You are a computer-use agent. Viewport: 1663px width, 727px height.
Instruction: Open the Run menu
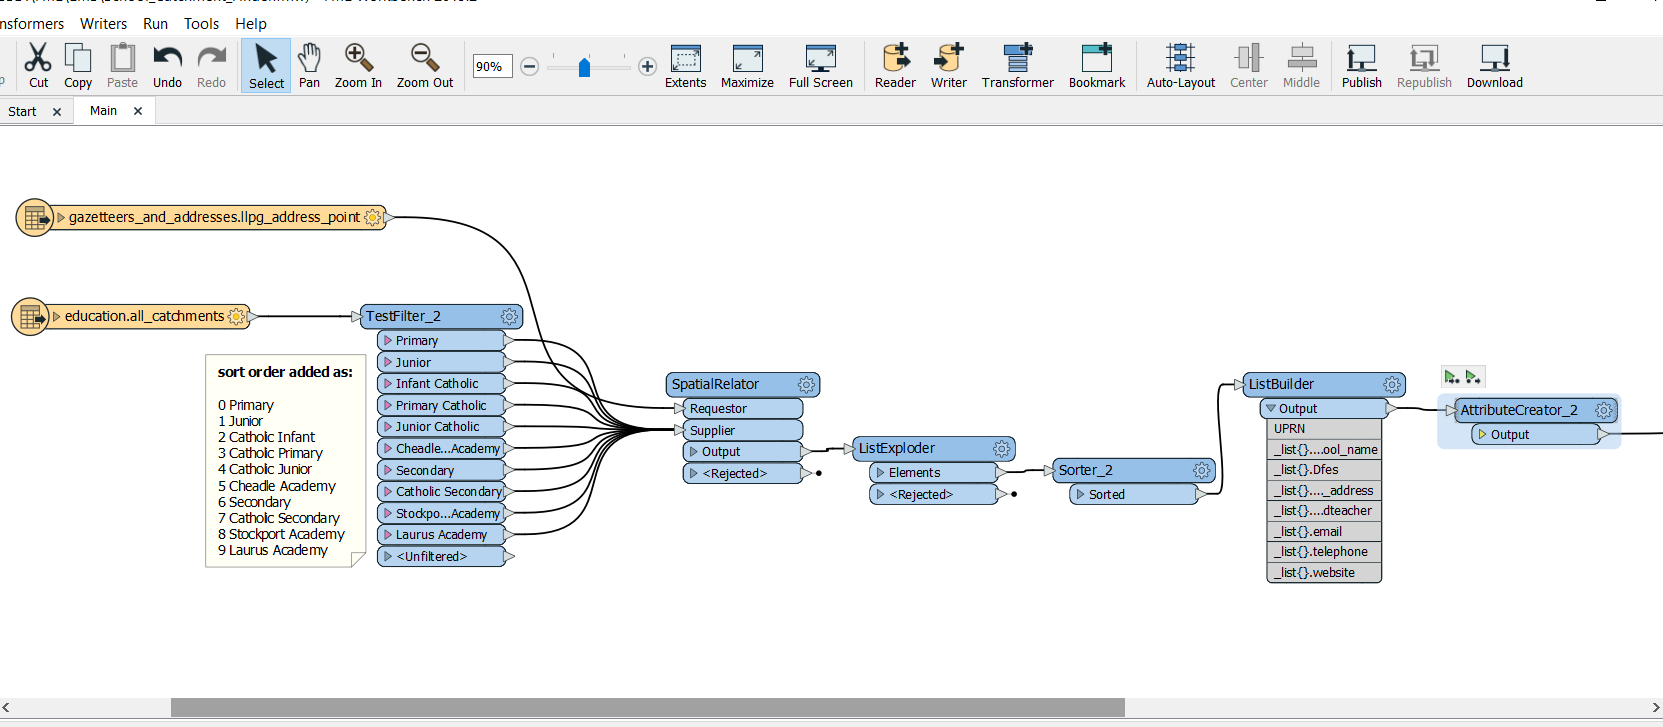(155, 23)
